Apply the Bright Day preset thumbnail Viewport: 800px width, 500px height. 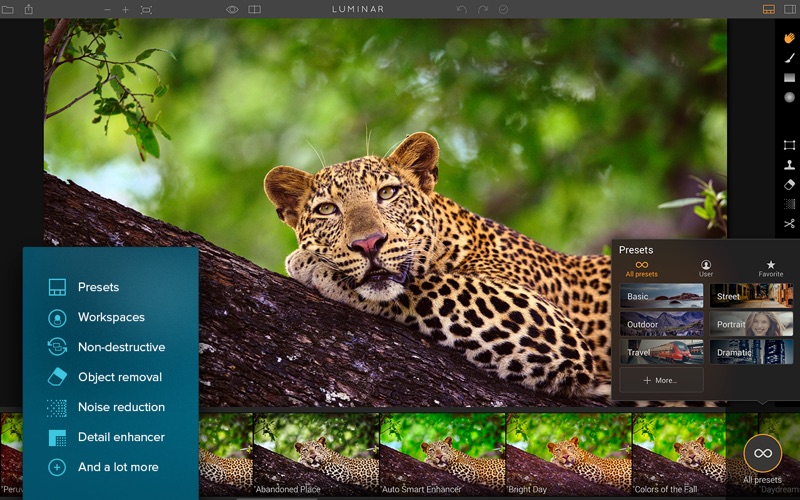pyautogui.click(x=569, y=454)
